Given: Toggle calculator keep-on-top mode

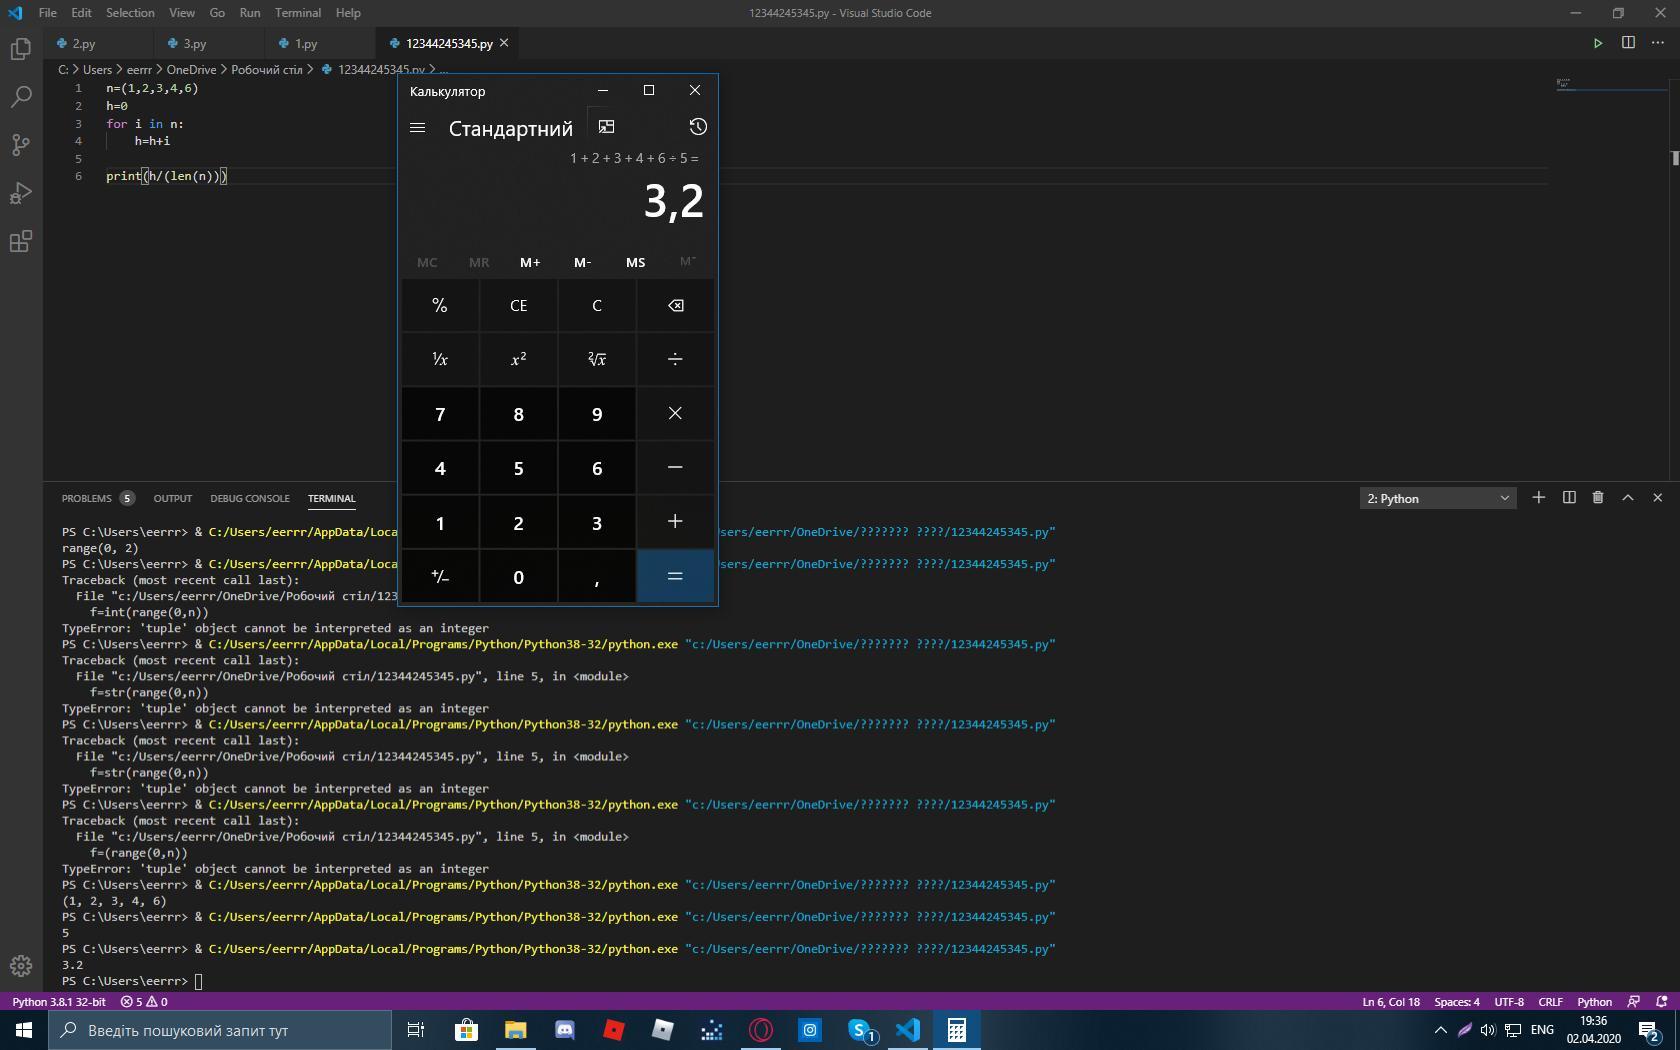Looking at the screenshot, I should click(x=606, y=127).
